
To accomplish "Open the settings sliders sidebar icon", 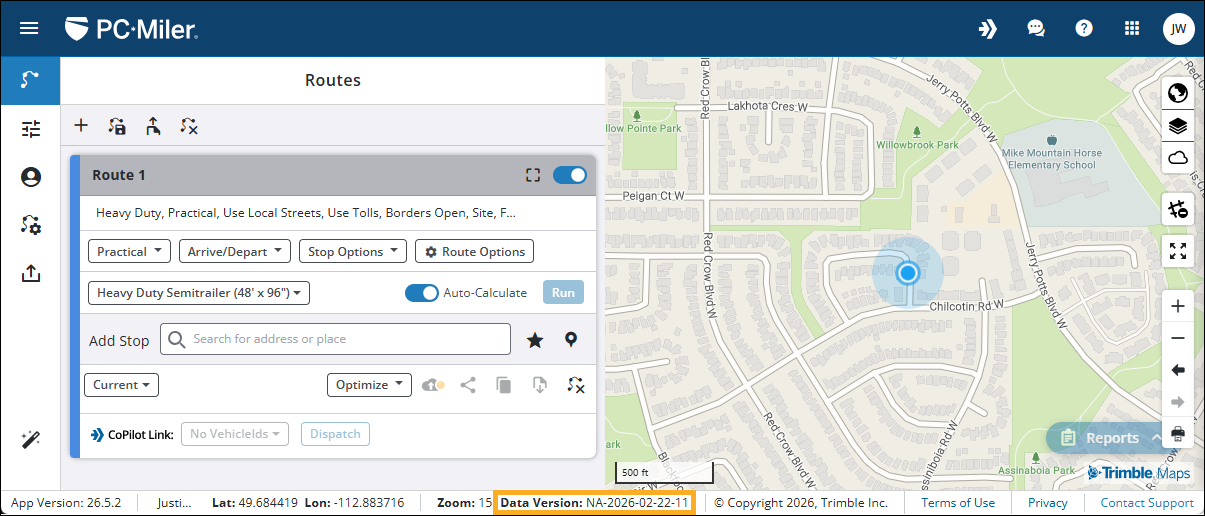I will [x=30, y=128].
